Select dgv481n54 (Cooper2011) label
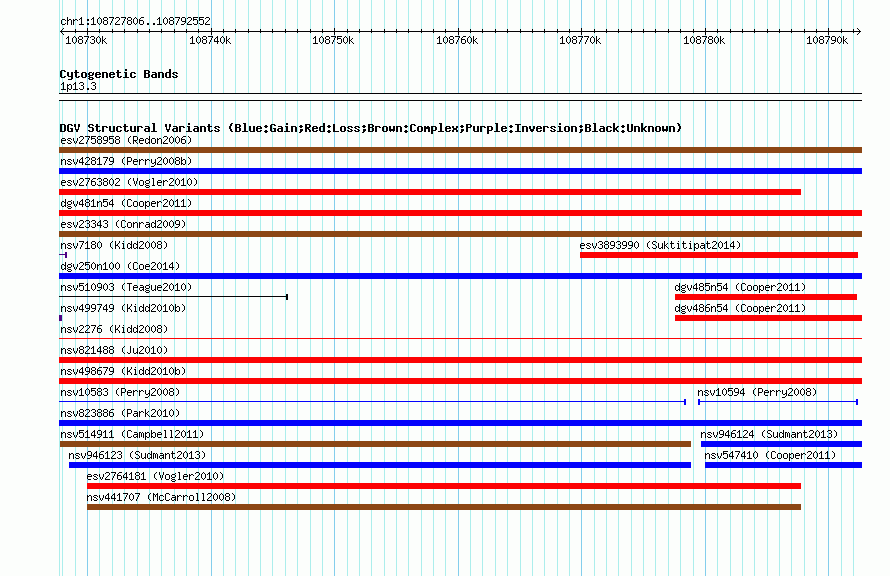The image size is (890, 576). [126, 203]
